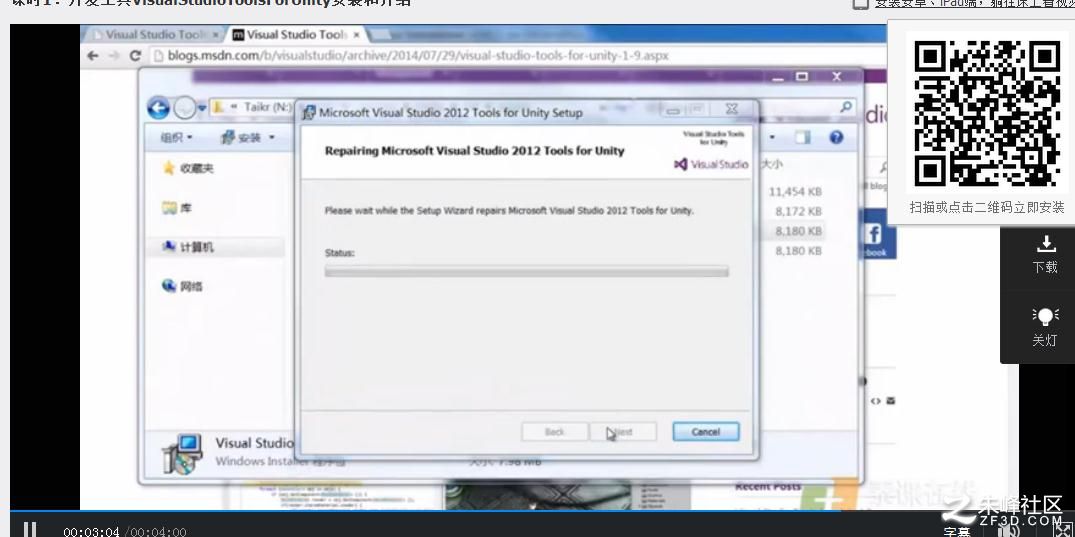Maximize the Explorer window
1075x537 pixels.
click(802, 76)
